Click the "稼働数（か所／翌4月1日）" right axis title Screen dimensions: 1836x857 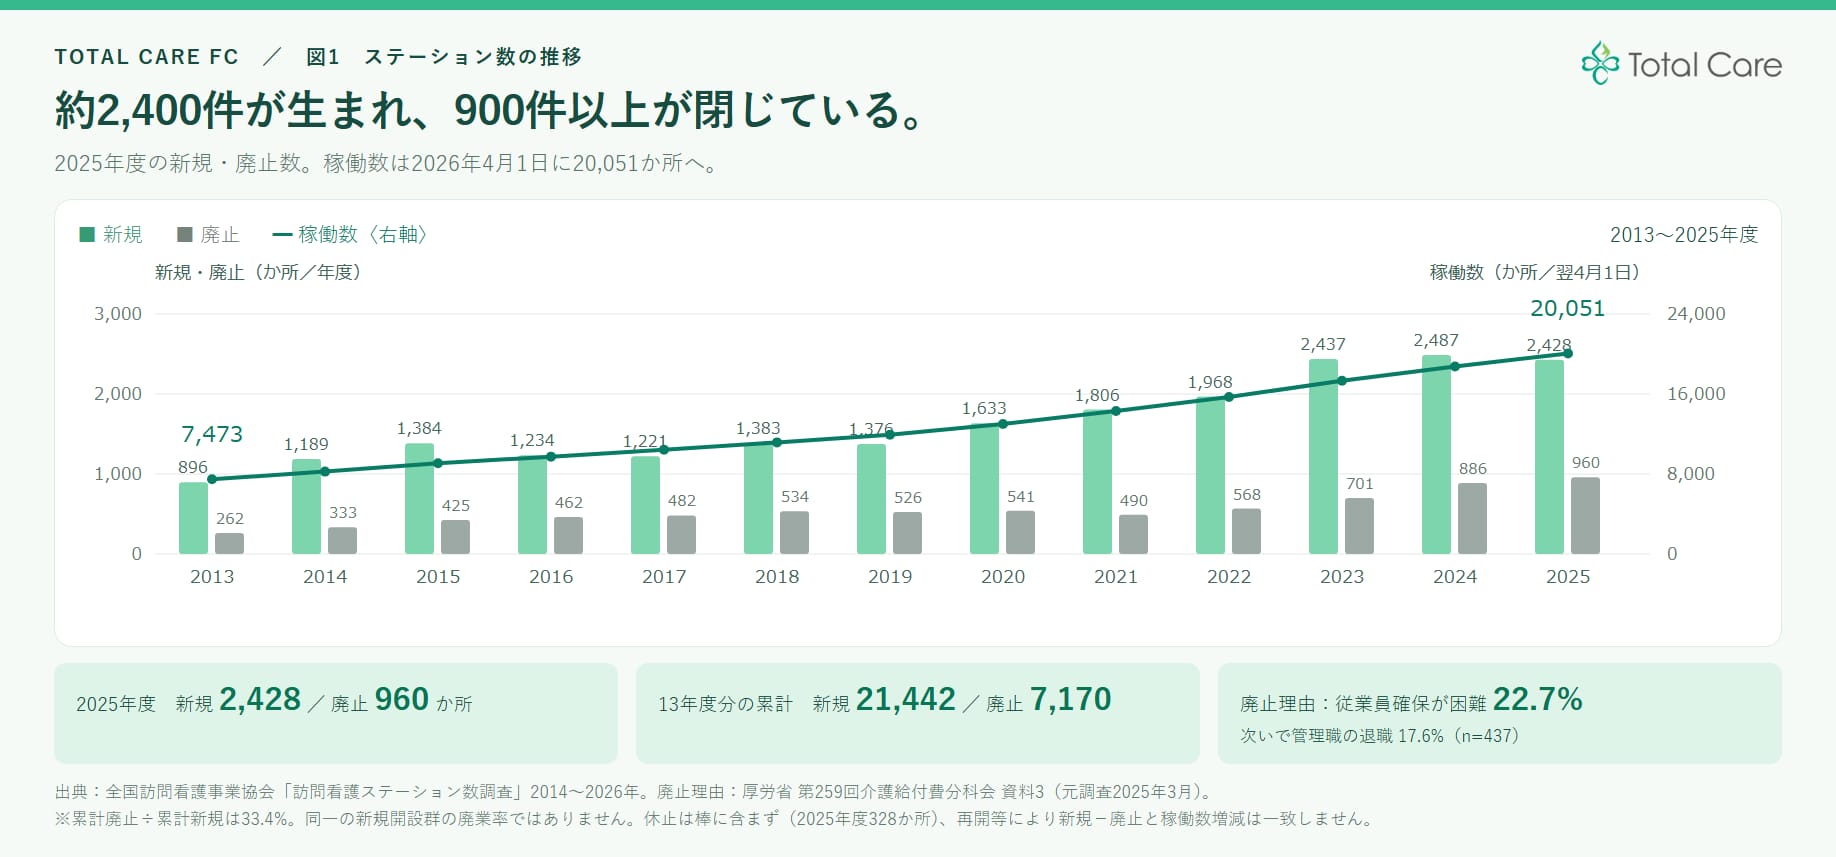pos(1535,272)
